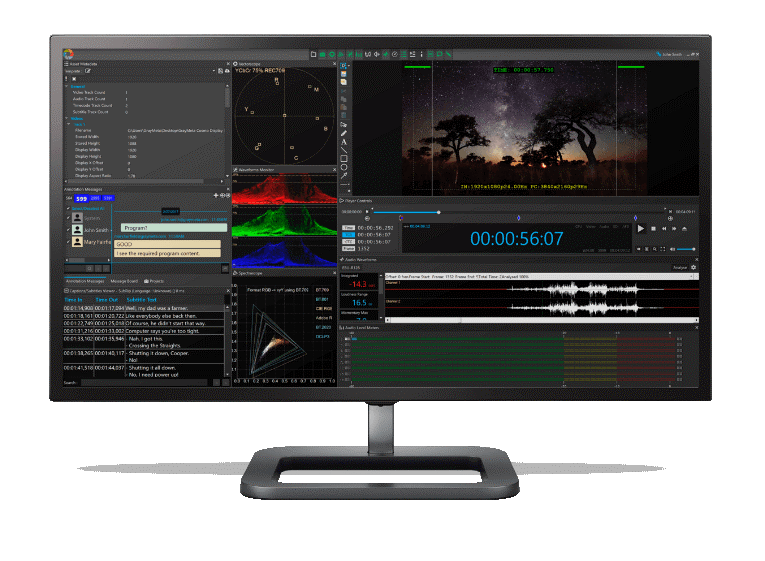Click the audio waveform horizontal scrollbar

pyautogui.click(x=542, y=320)
